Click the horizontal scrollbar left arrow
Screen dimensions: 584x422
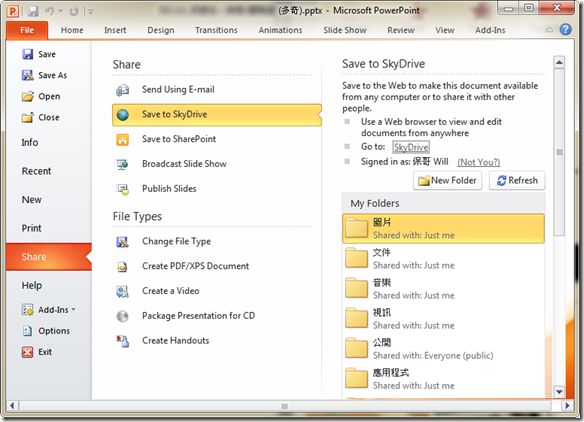(12, 405)
